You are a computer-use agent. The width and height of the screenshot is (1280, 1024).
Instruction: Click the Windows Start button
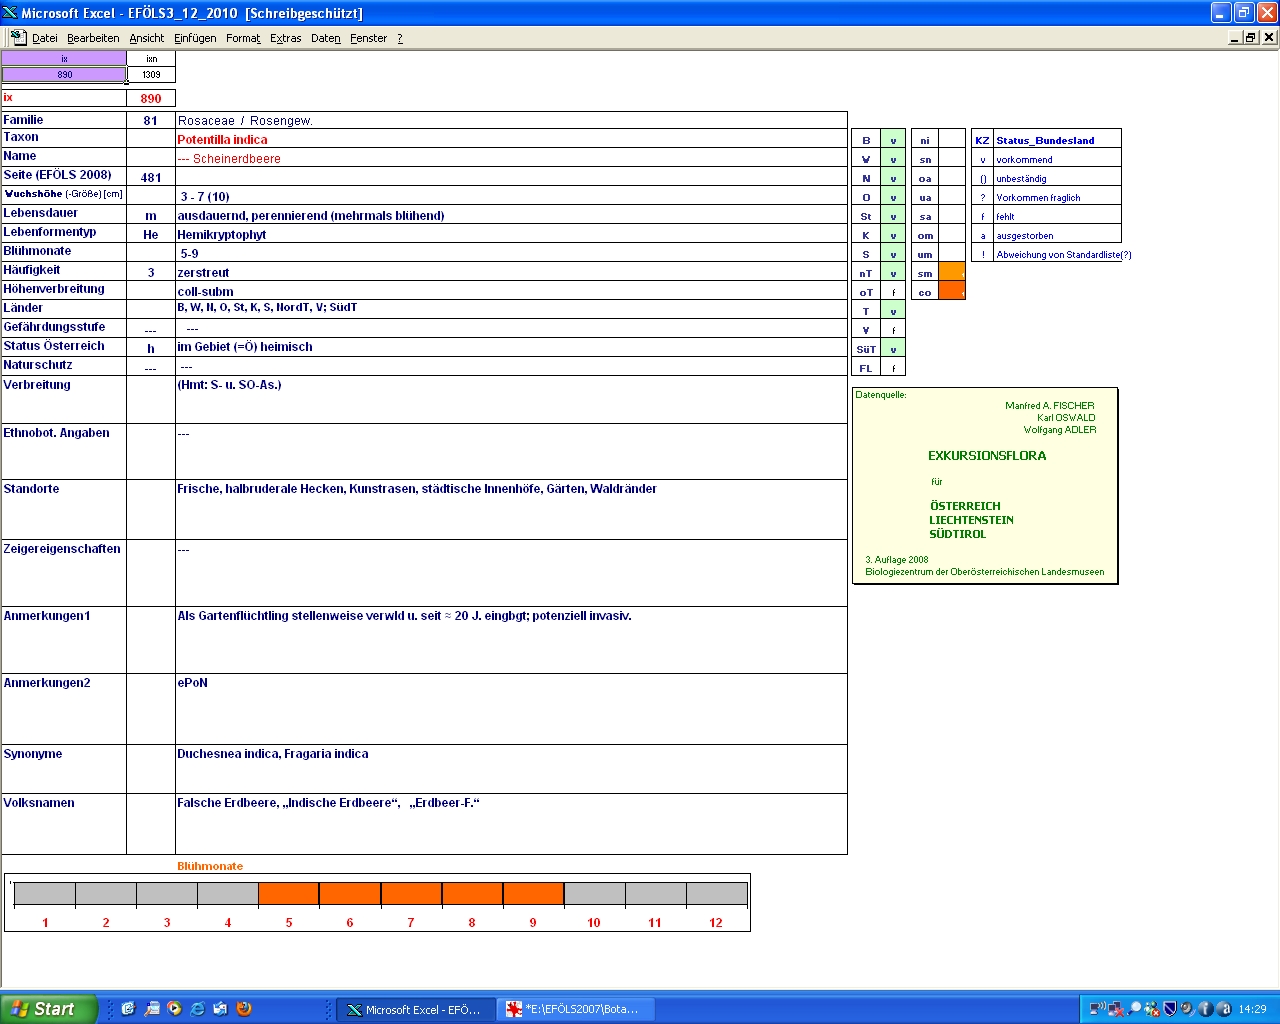pos(49,1009)
